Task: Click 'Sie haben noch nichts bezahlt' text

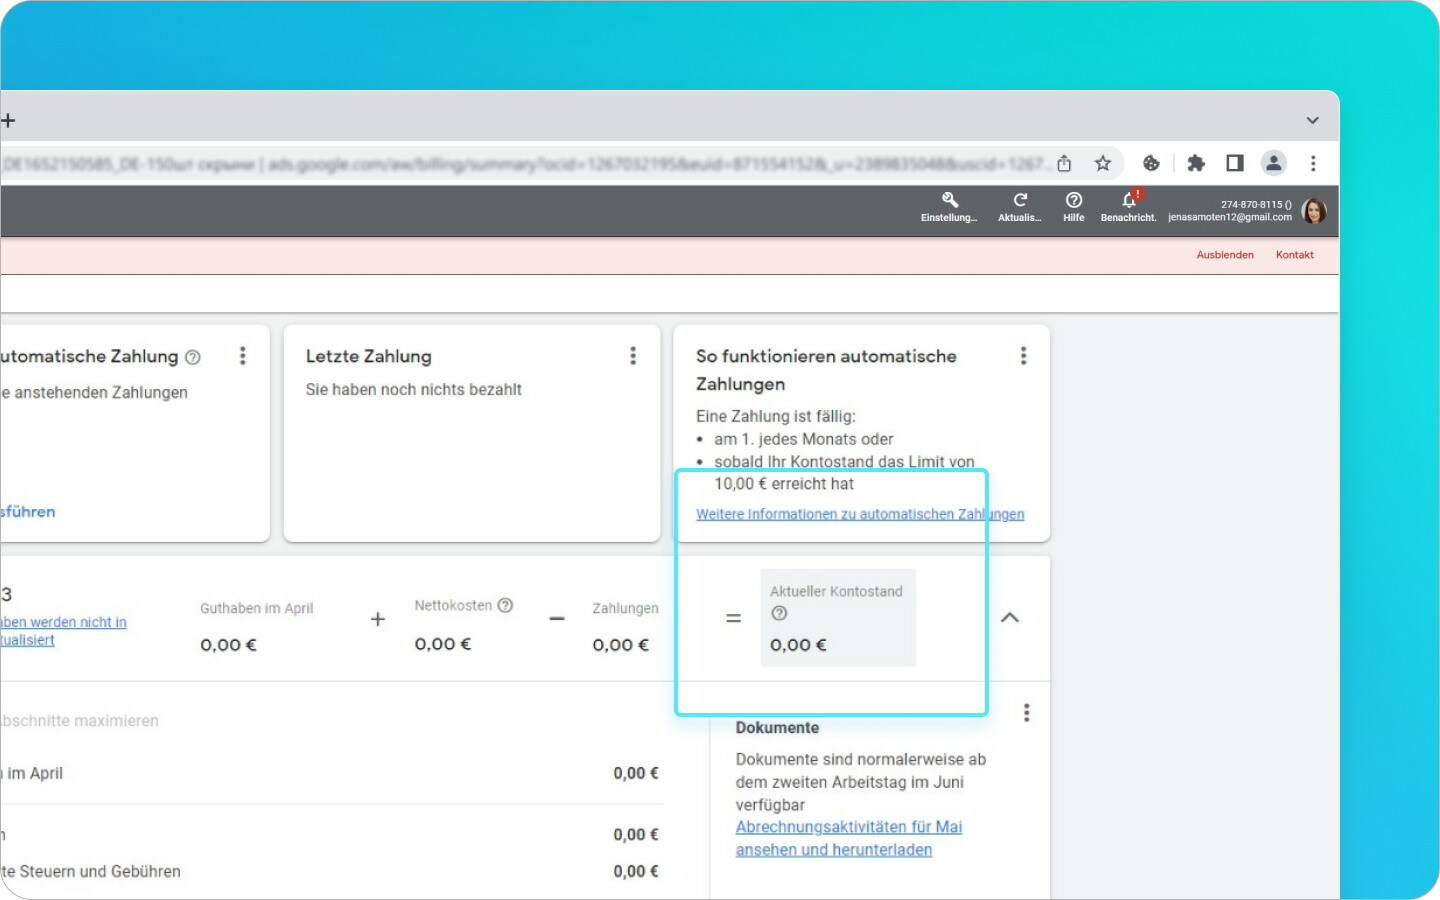Action: coord(414,390)
